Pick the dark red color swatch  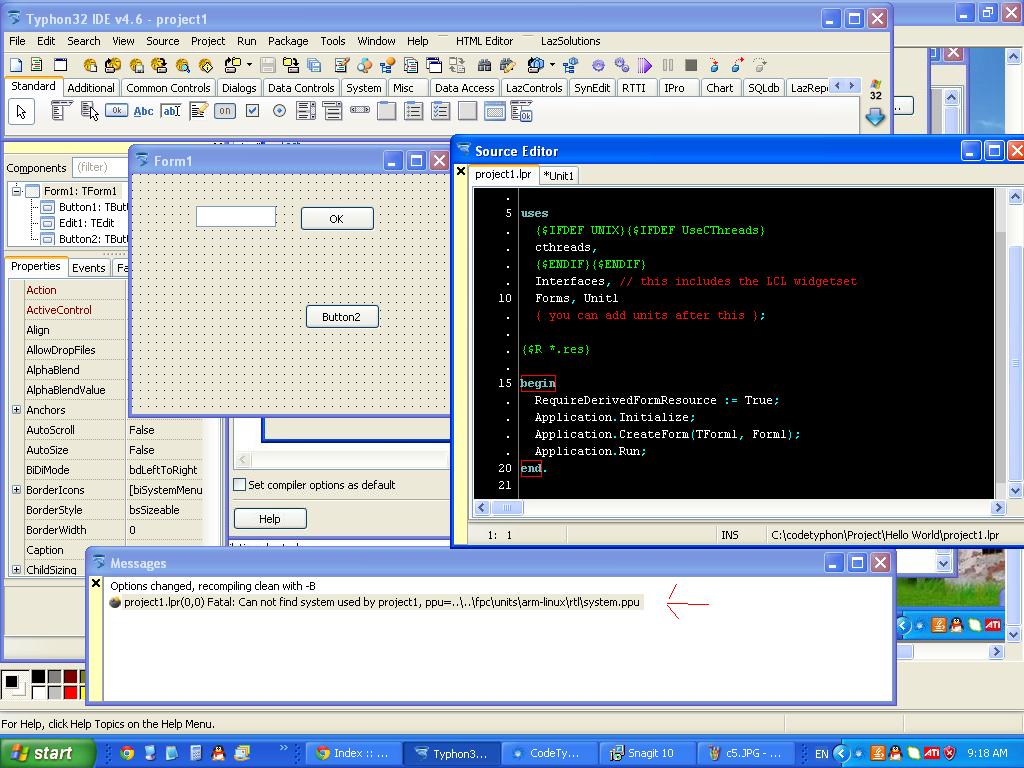71,677
